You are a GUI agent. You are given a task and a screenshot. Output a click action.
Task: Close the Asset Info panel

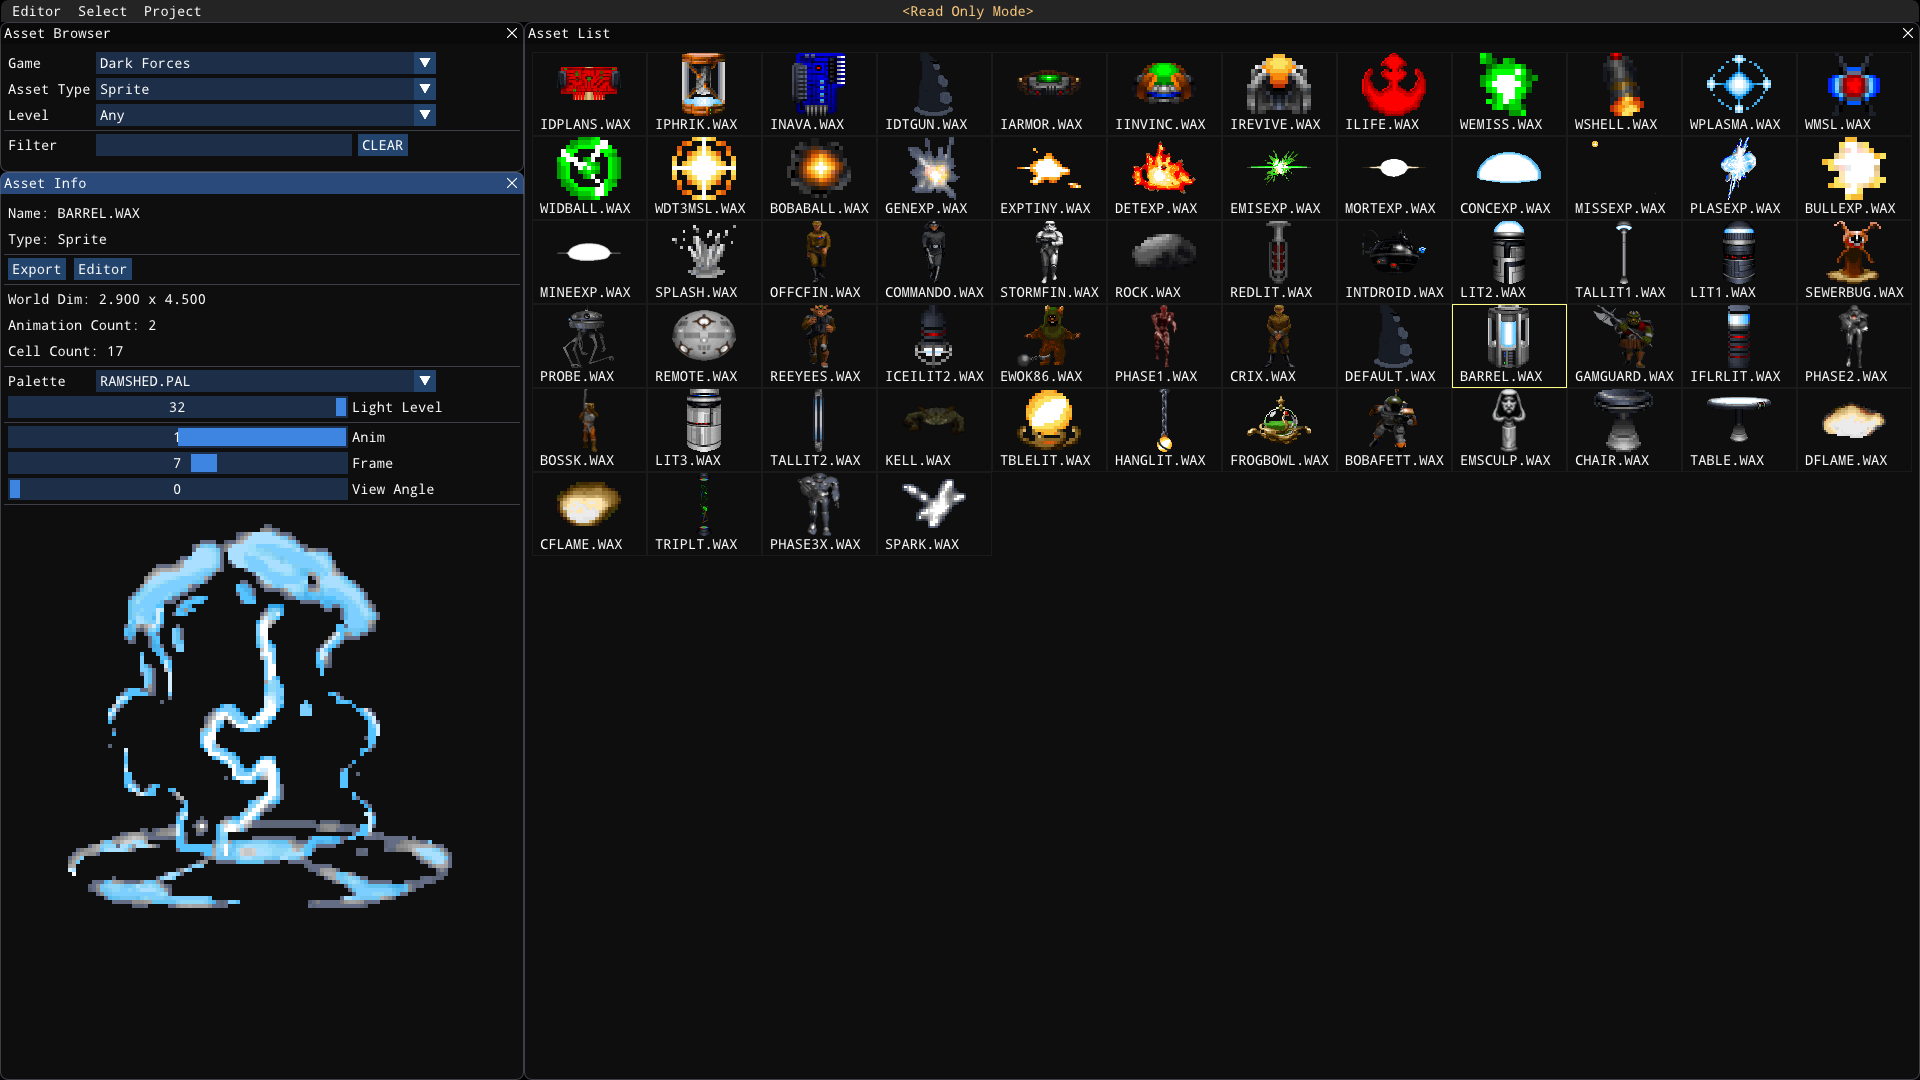click(x=512, y=183)
